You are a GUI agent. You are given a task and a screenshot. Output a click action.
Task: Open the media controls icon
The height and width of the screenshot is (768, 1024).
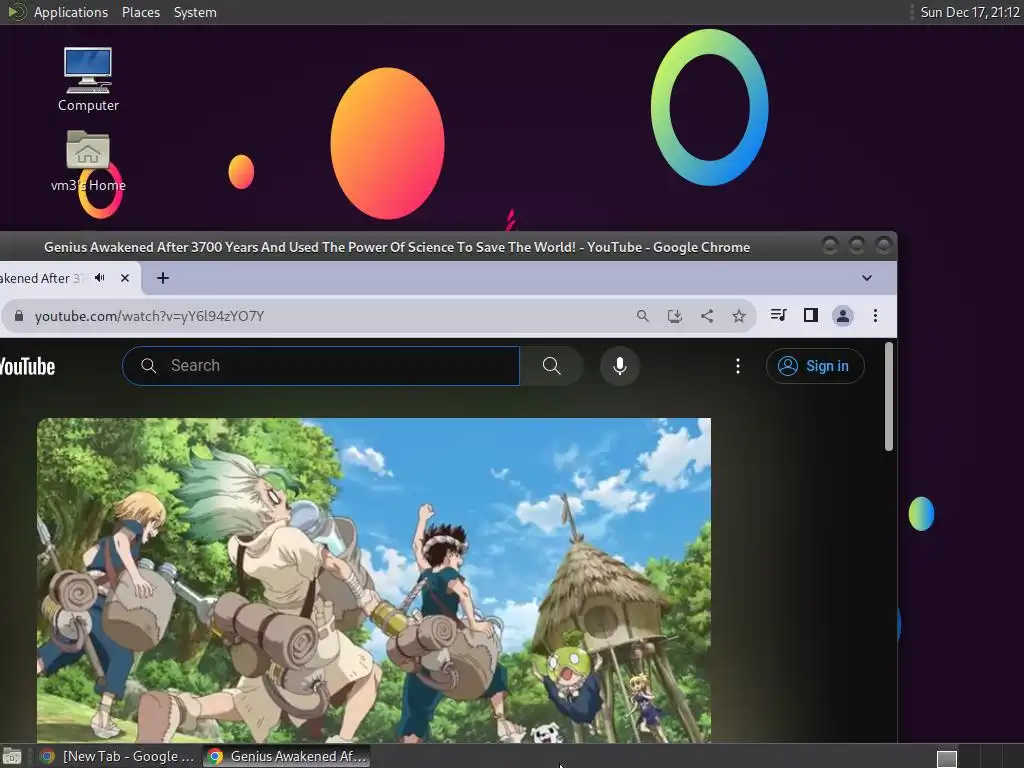[x=778, y=315]
